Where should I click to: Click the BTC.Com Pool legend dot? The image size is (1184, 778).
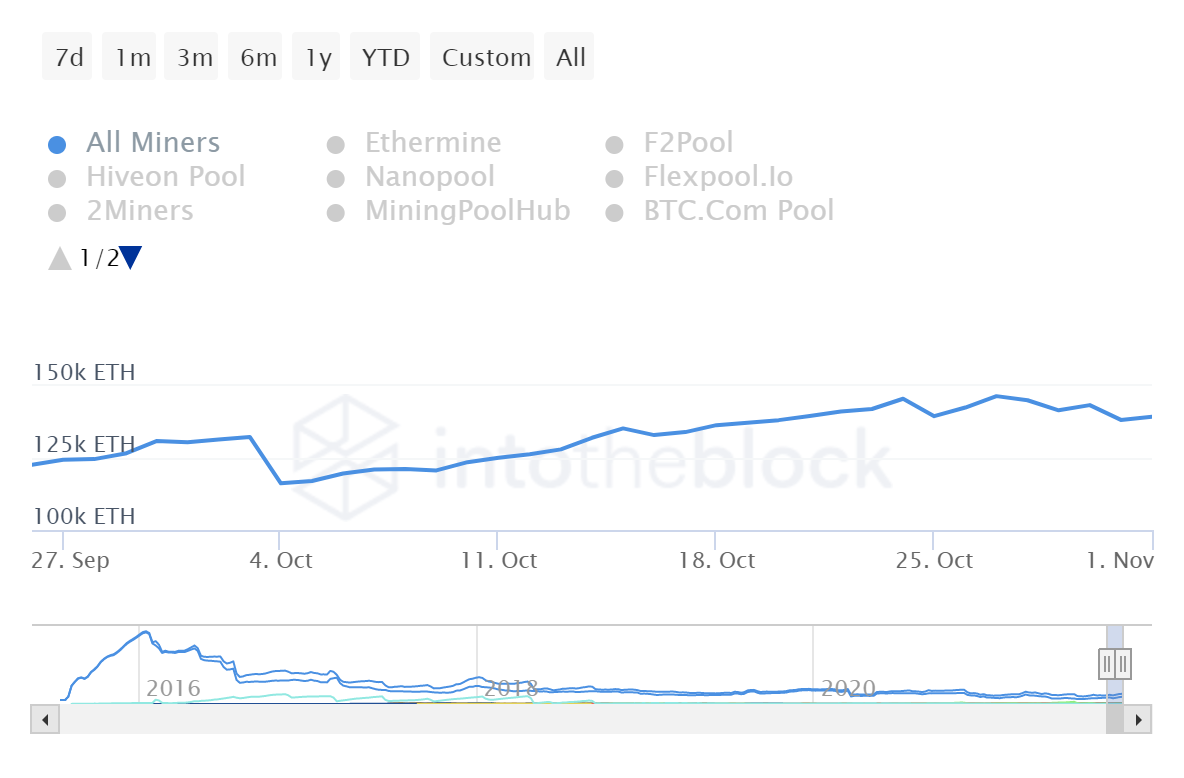615,212
